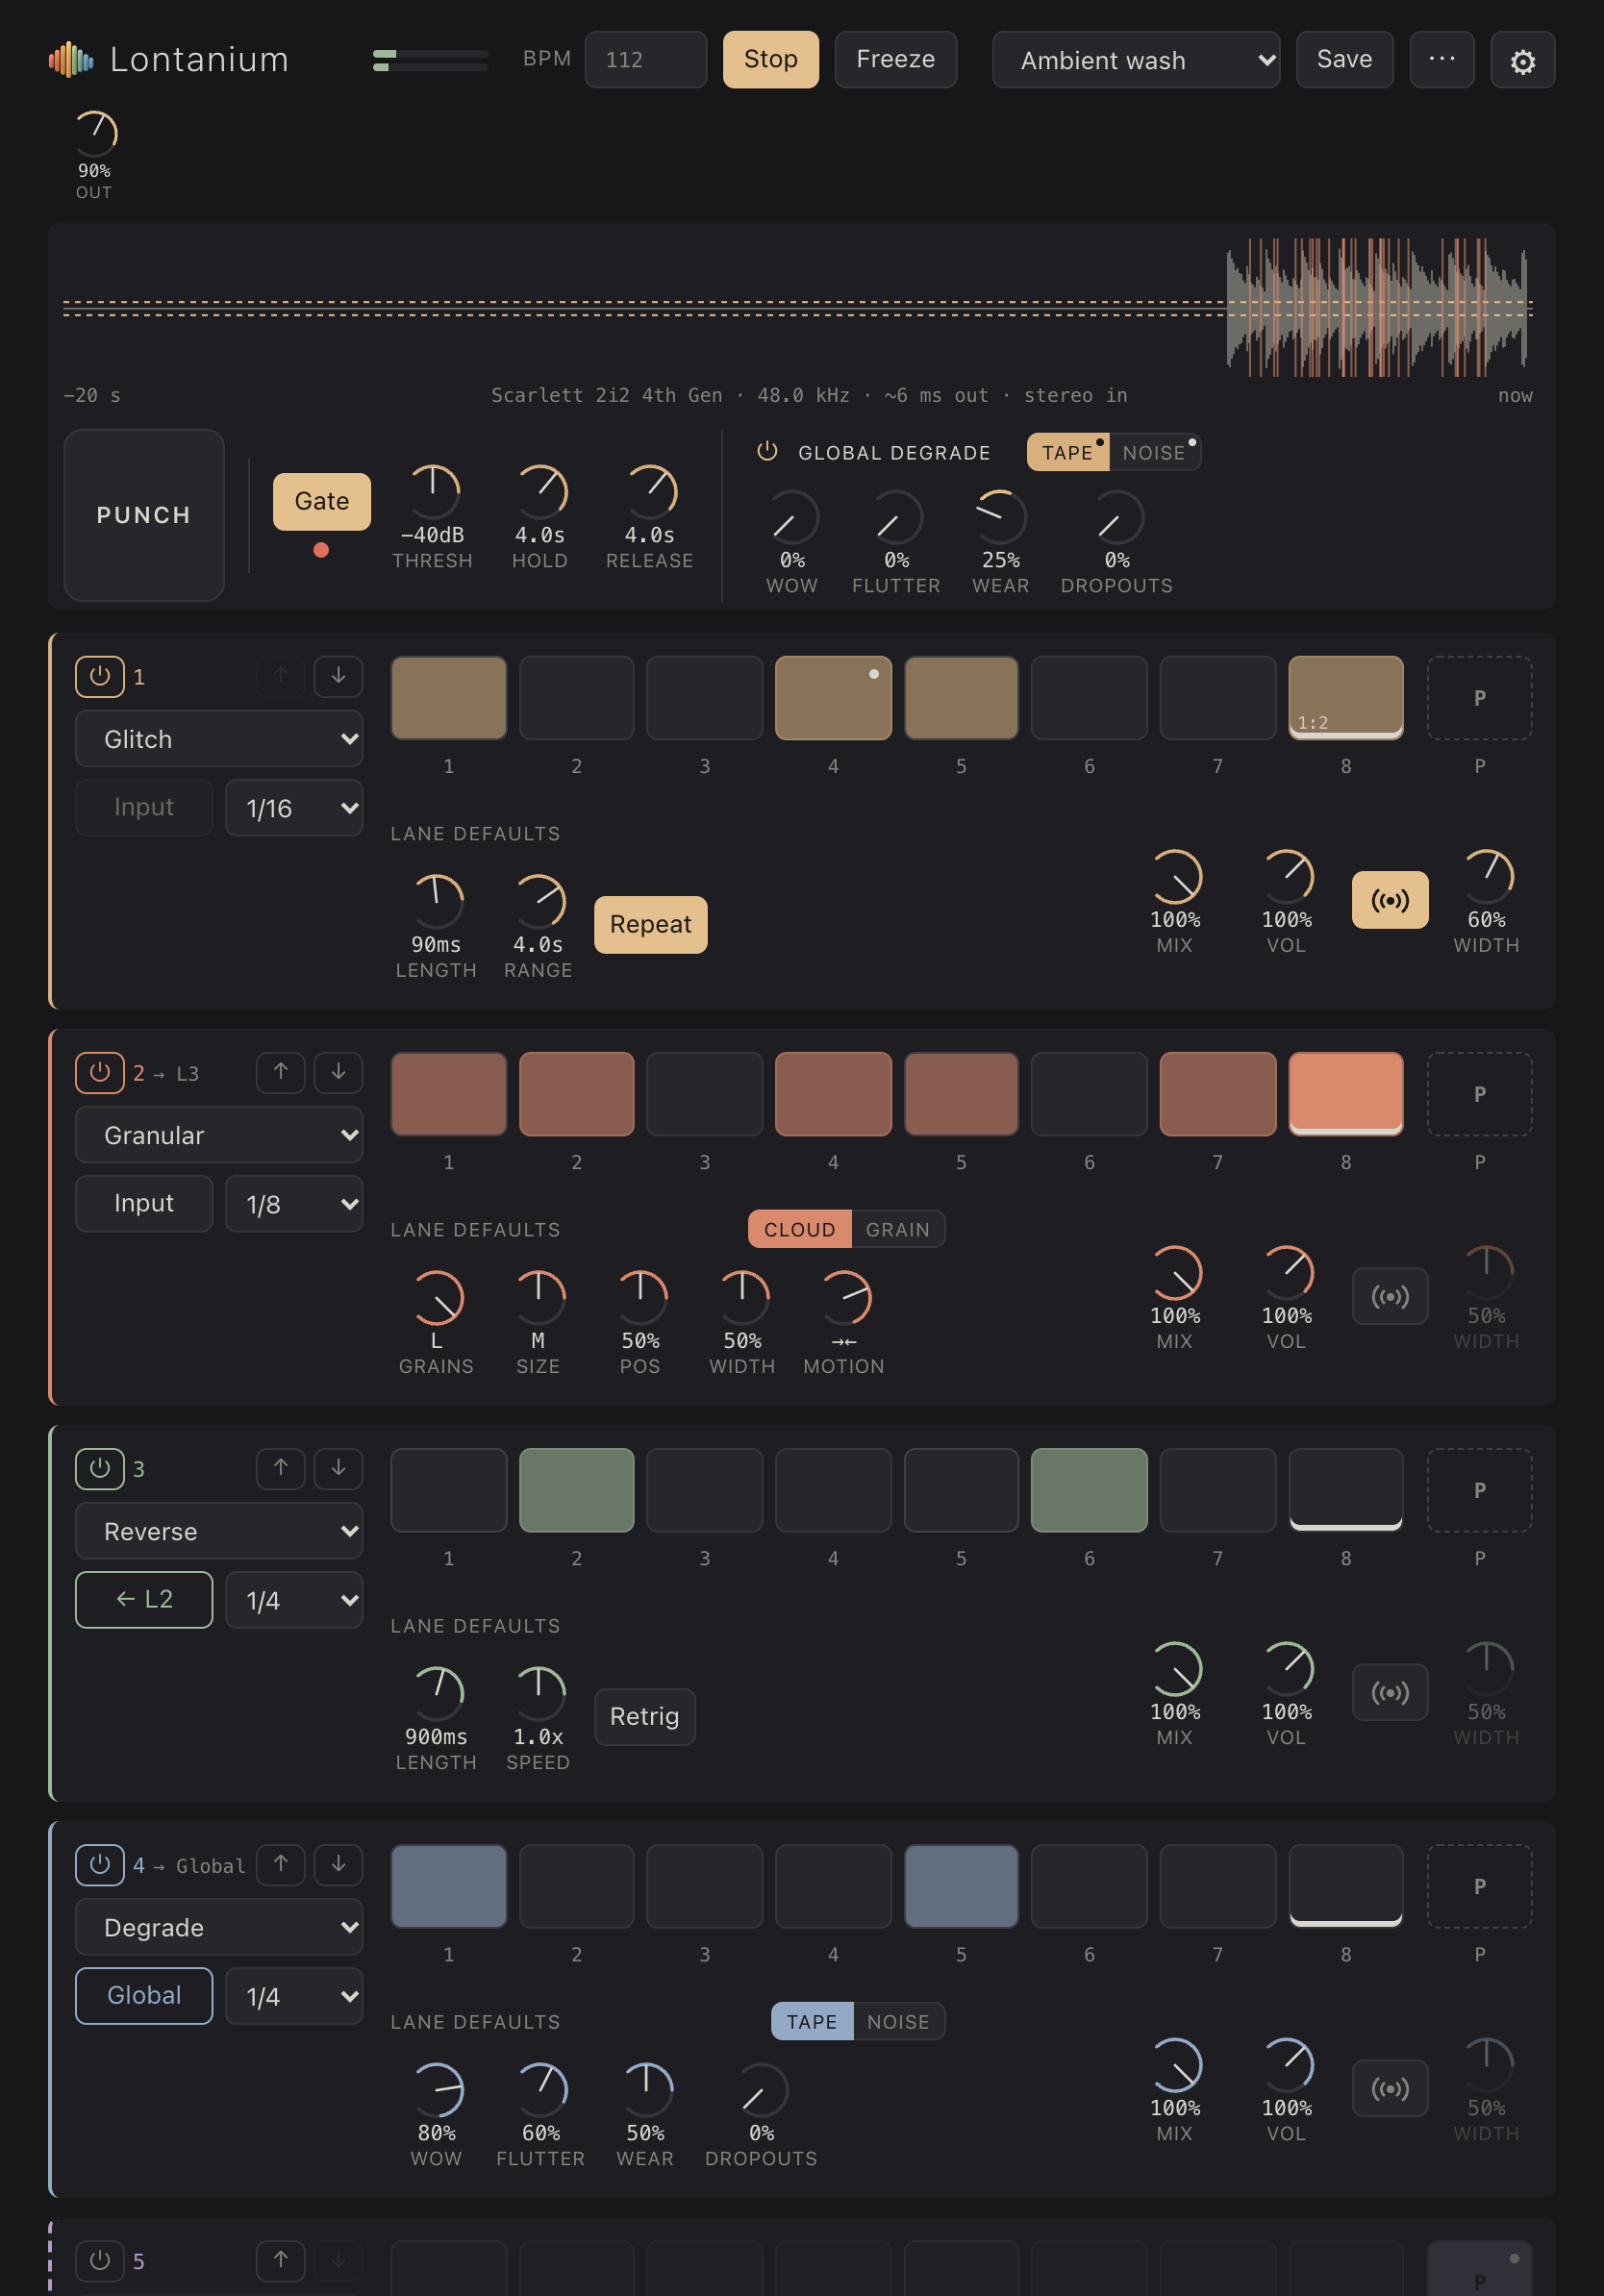Select NOISE tab in lane 4

(x=898, y=2021)
